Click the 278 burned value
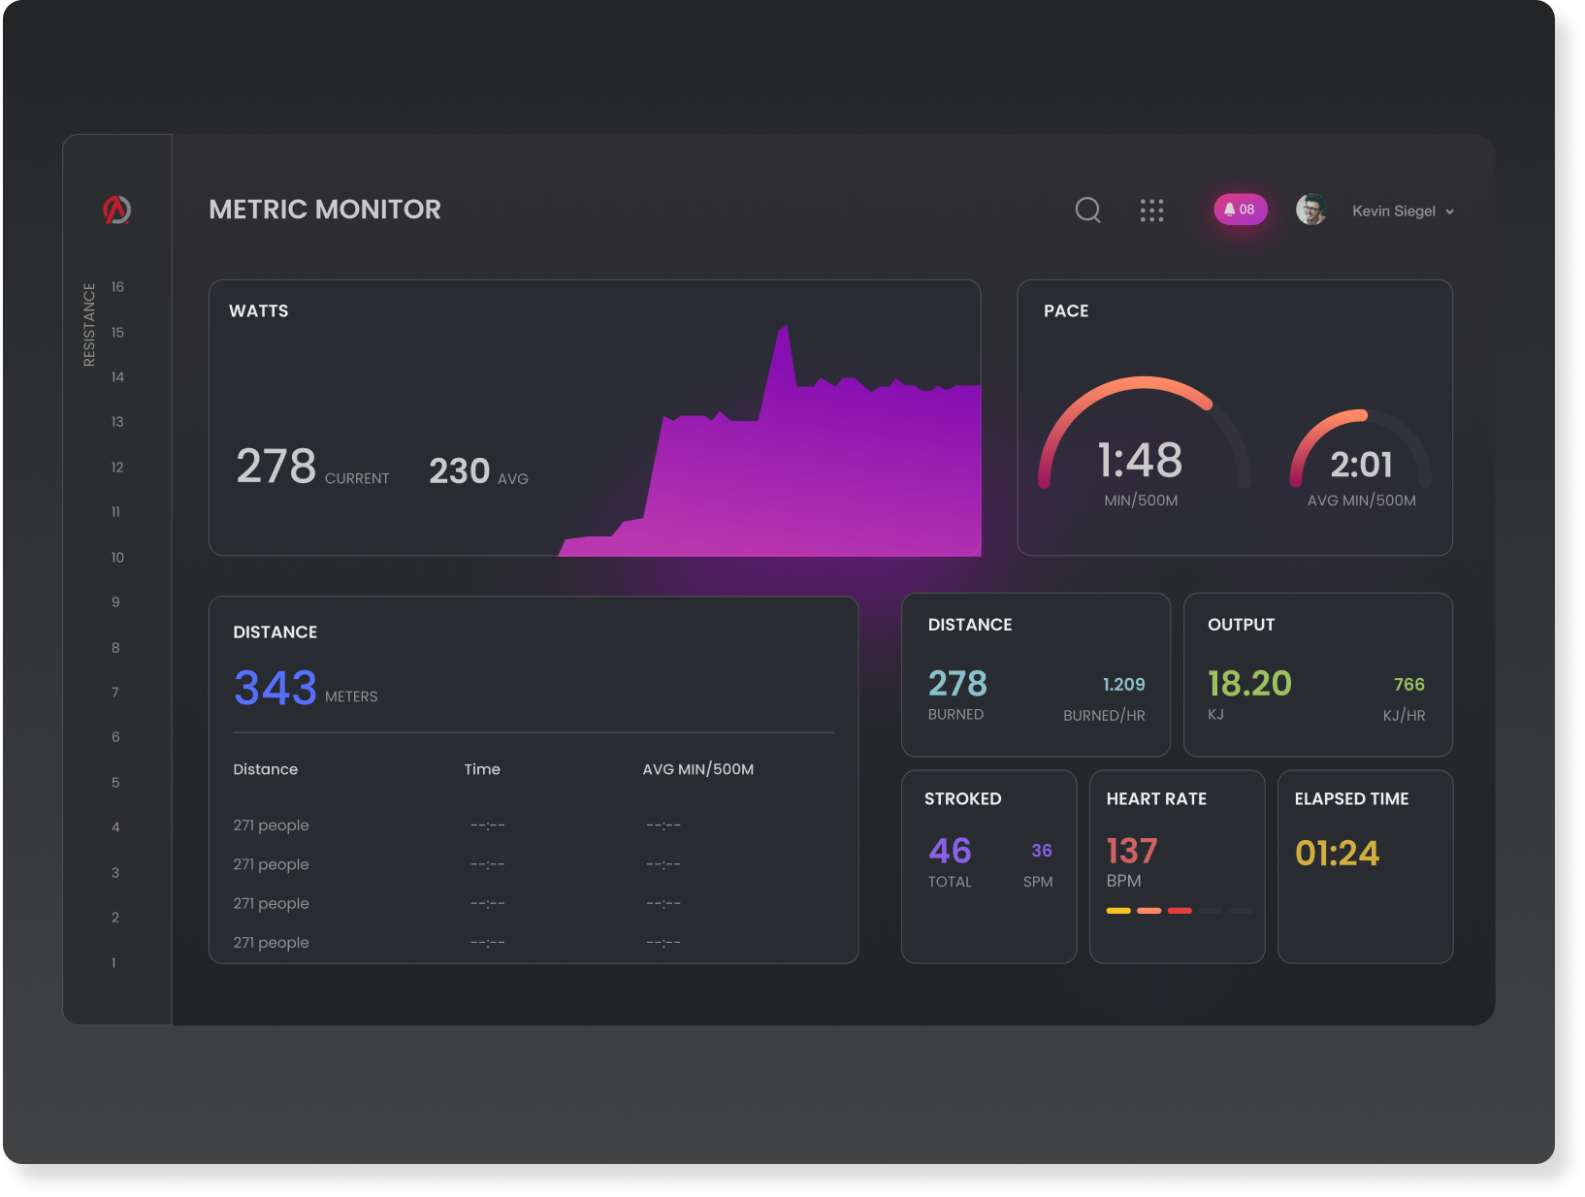 point(957,684)
